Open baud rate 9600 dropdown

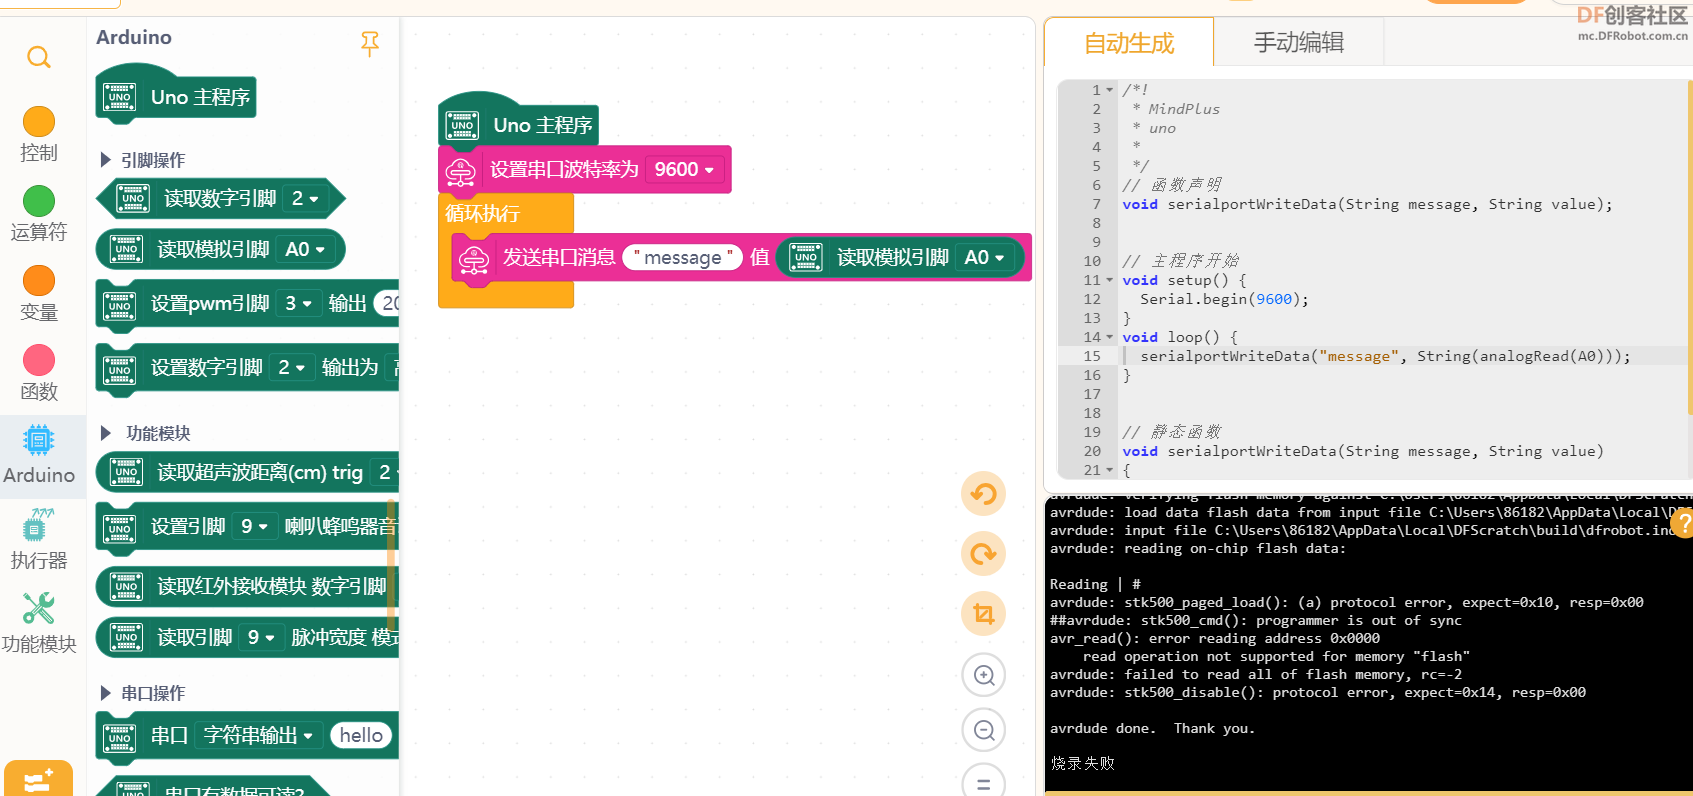tap(685, 170)
